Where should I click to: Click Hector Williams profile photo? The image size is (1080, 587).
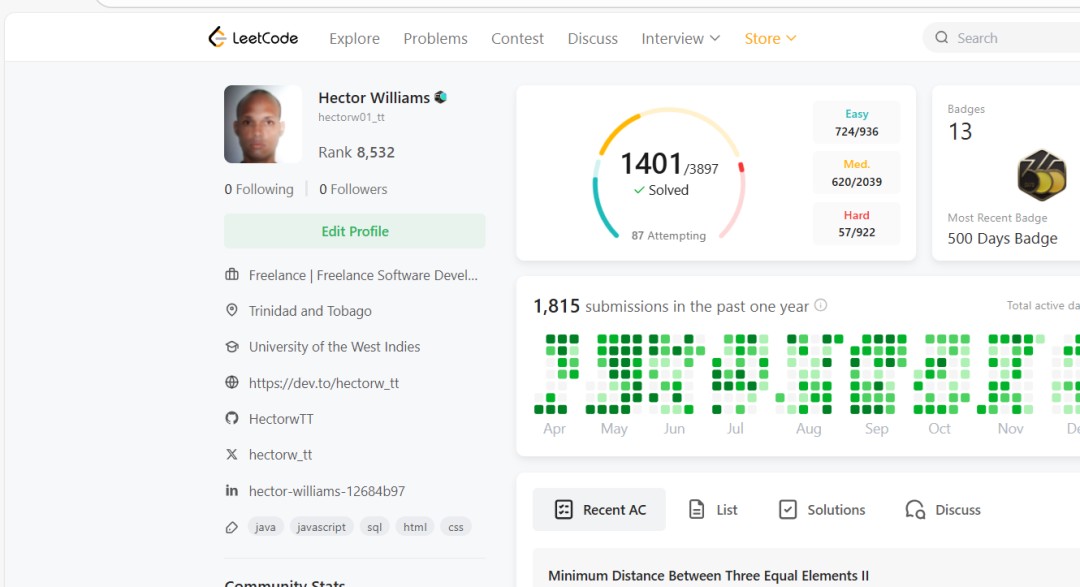pos(262,124)
